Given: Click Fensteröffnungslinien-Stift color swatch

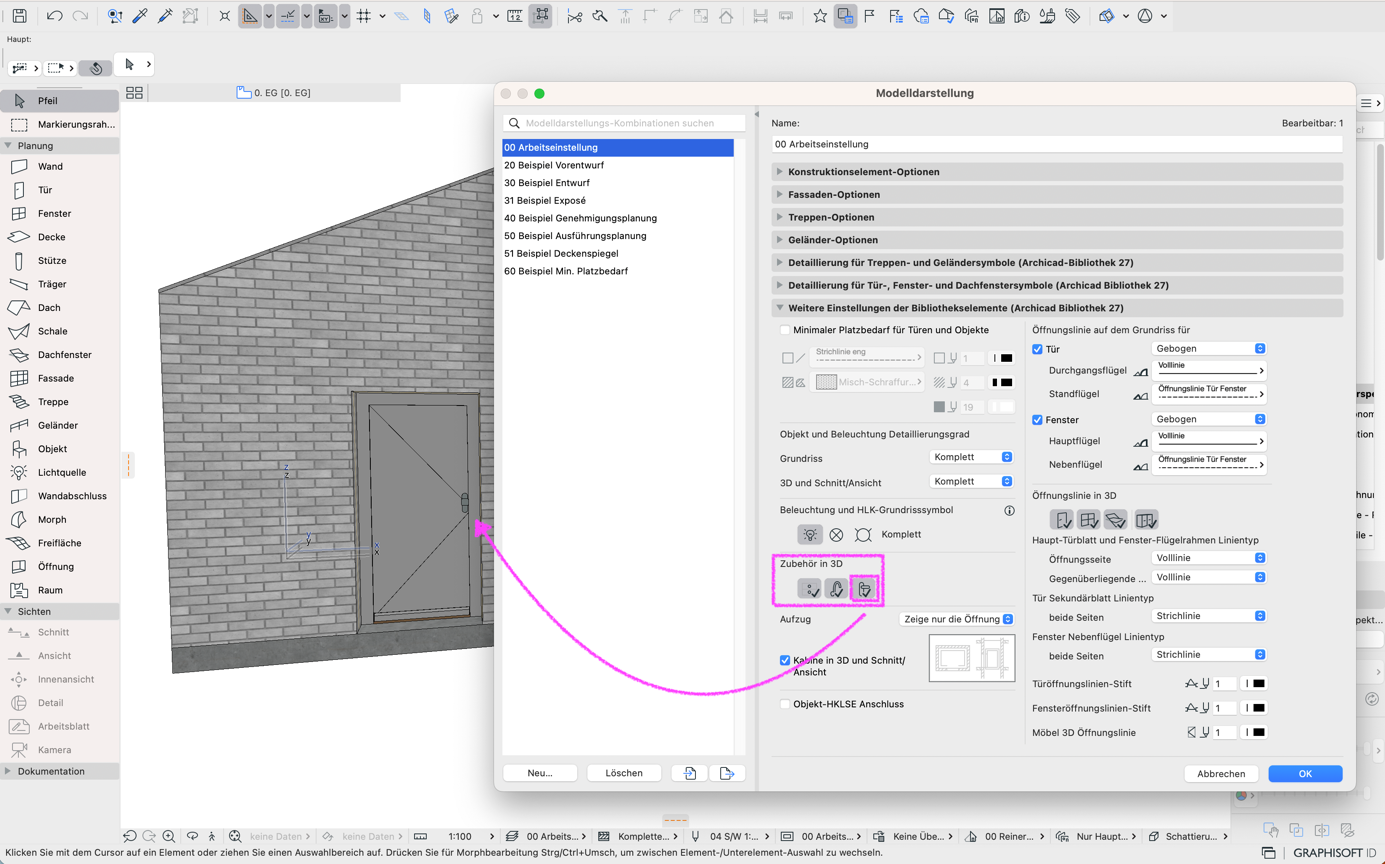Looking at the screenshot, I should [1254, 708].
